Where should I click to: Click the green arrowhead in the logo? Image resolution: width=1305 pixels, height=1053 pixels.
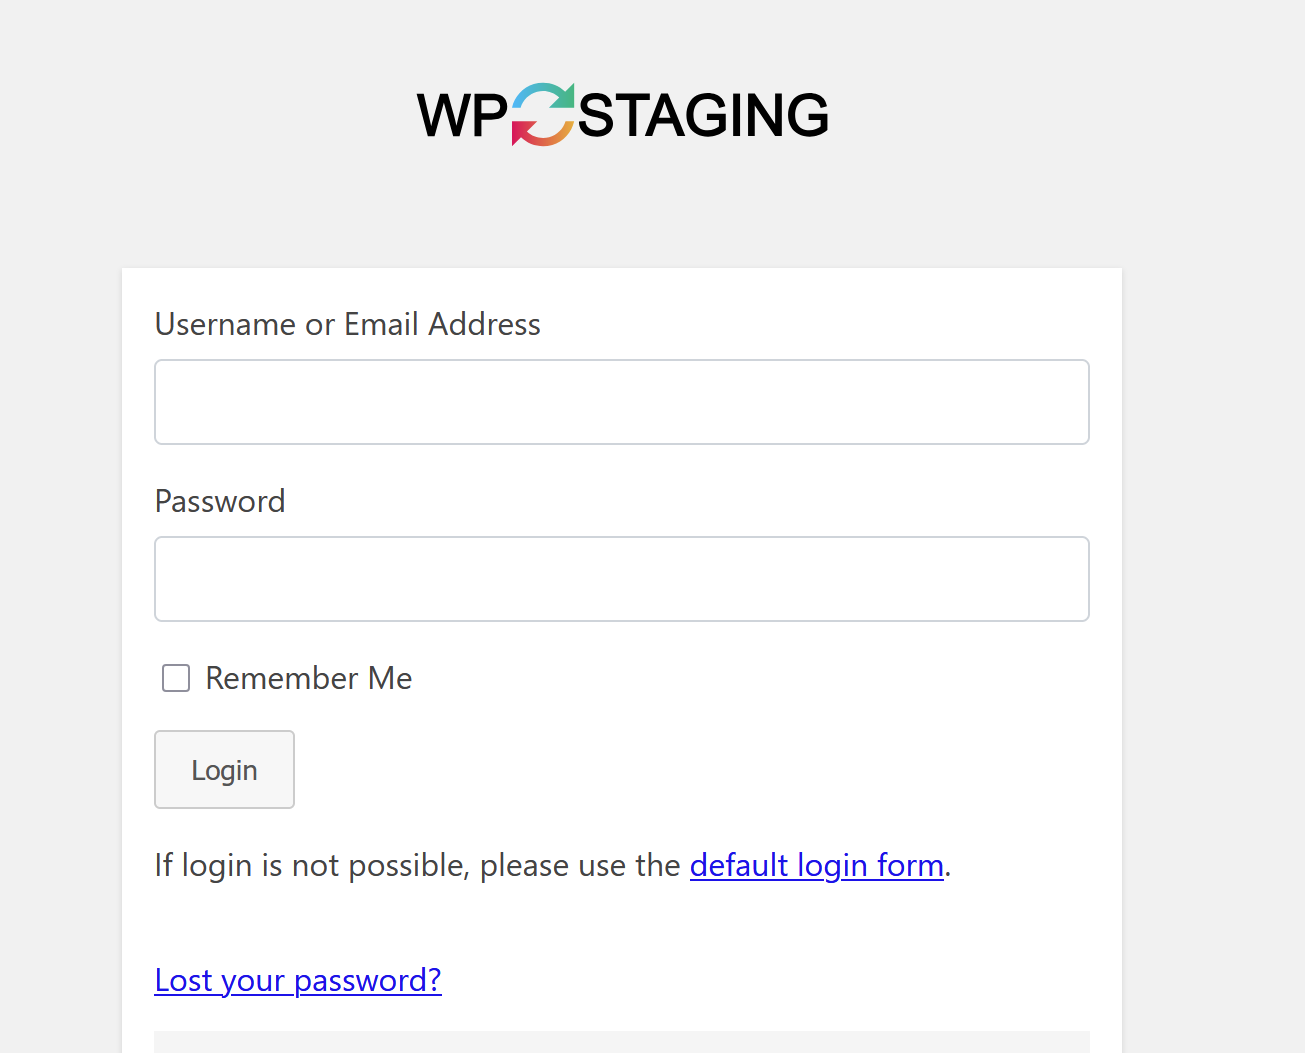tap(565, 96)
